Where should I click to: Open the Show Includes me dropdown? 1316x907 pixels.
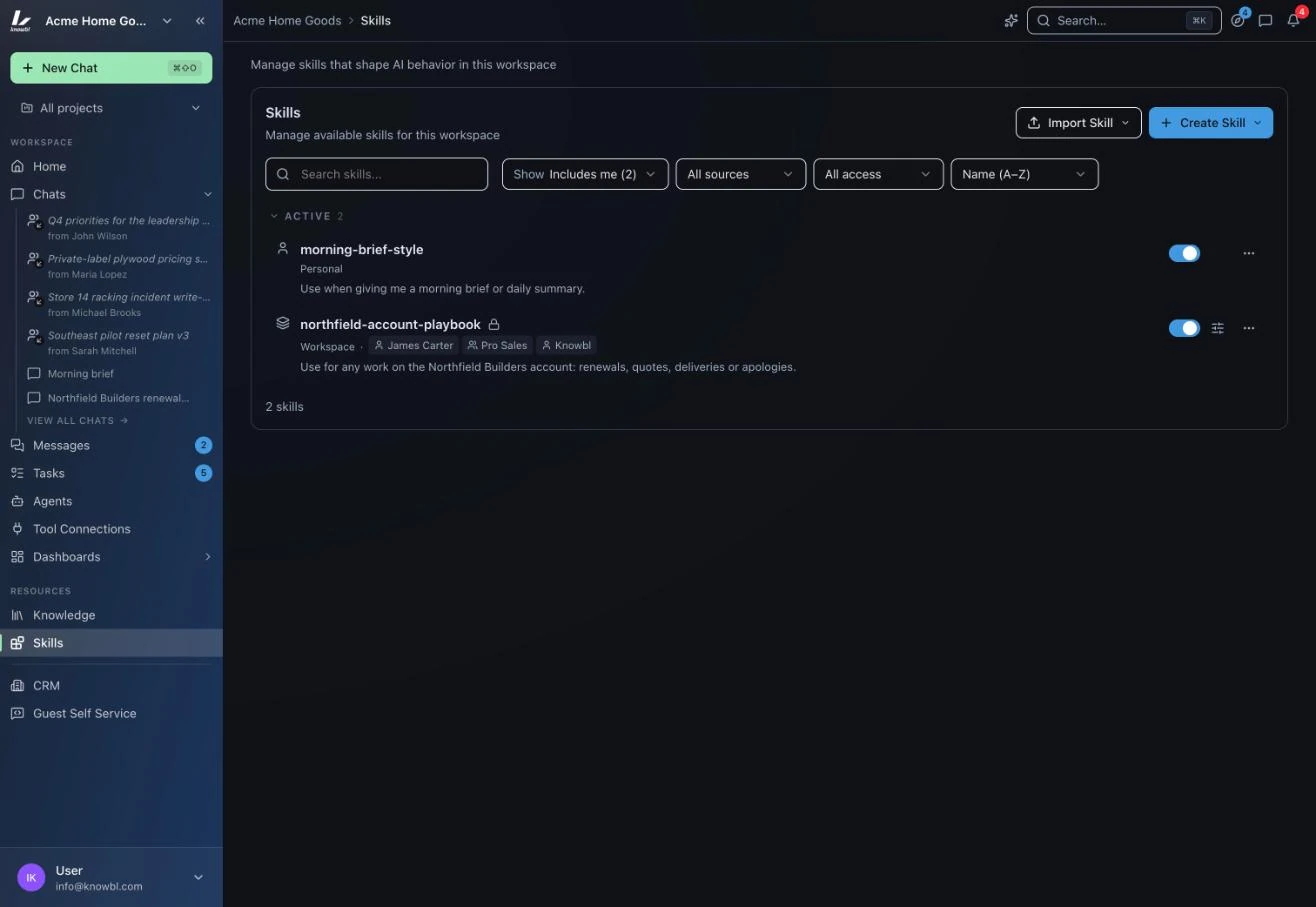(585, 174)
